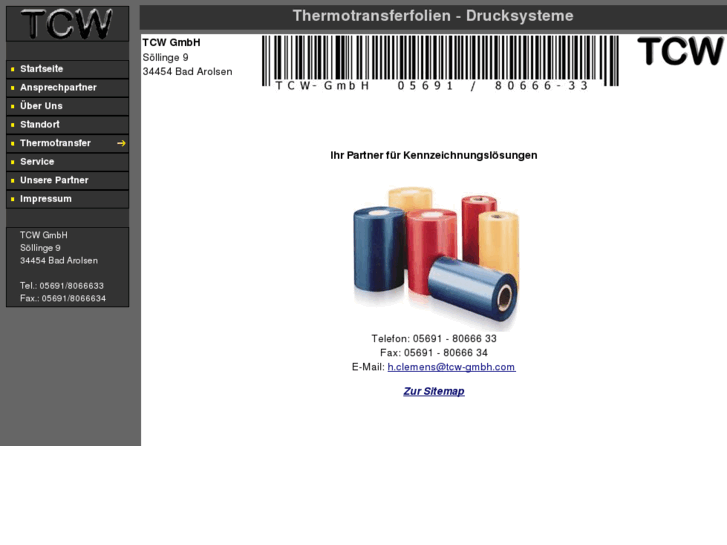
Task: Click the Telefon: 05691 - 80666 33 line
Action: point(434,339)
